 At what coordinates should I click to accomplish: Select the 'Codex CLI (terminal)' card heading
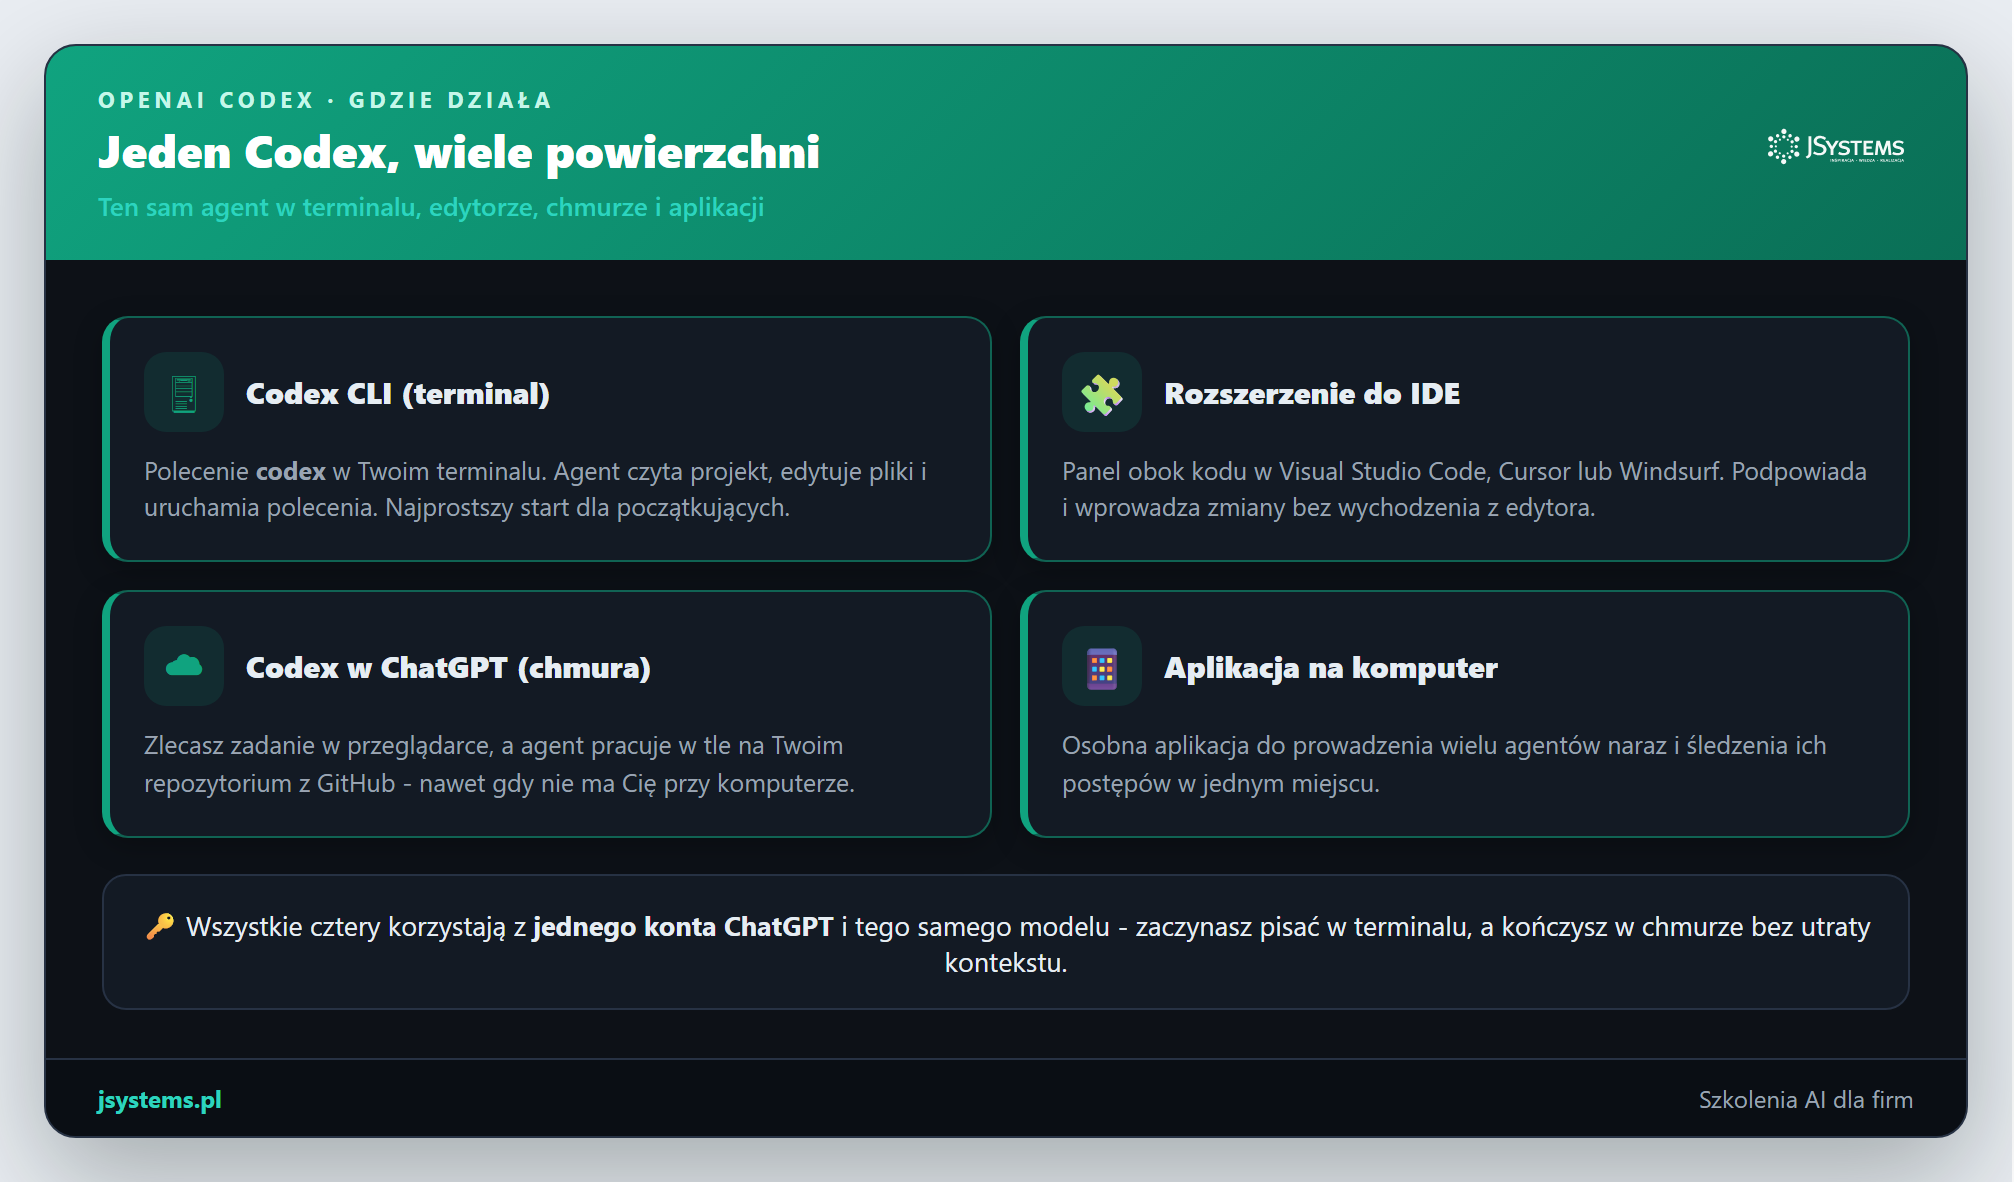[398, 393]
